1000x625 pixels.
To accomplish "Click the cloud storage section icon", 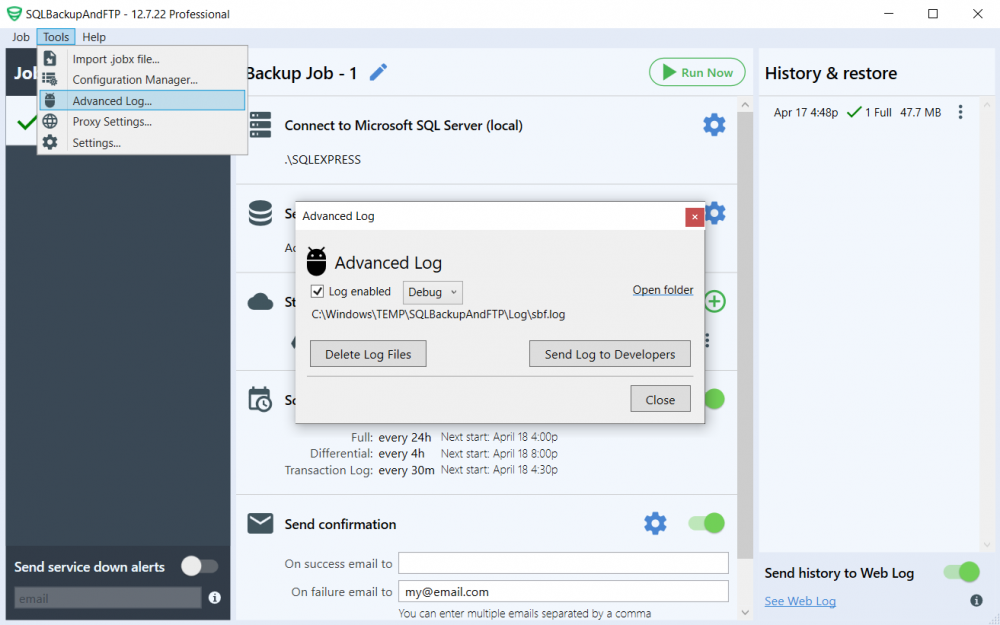I will [x=260, y=301].
